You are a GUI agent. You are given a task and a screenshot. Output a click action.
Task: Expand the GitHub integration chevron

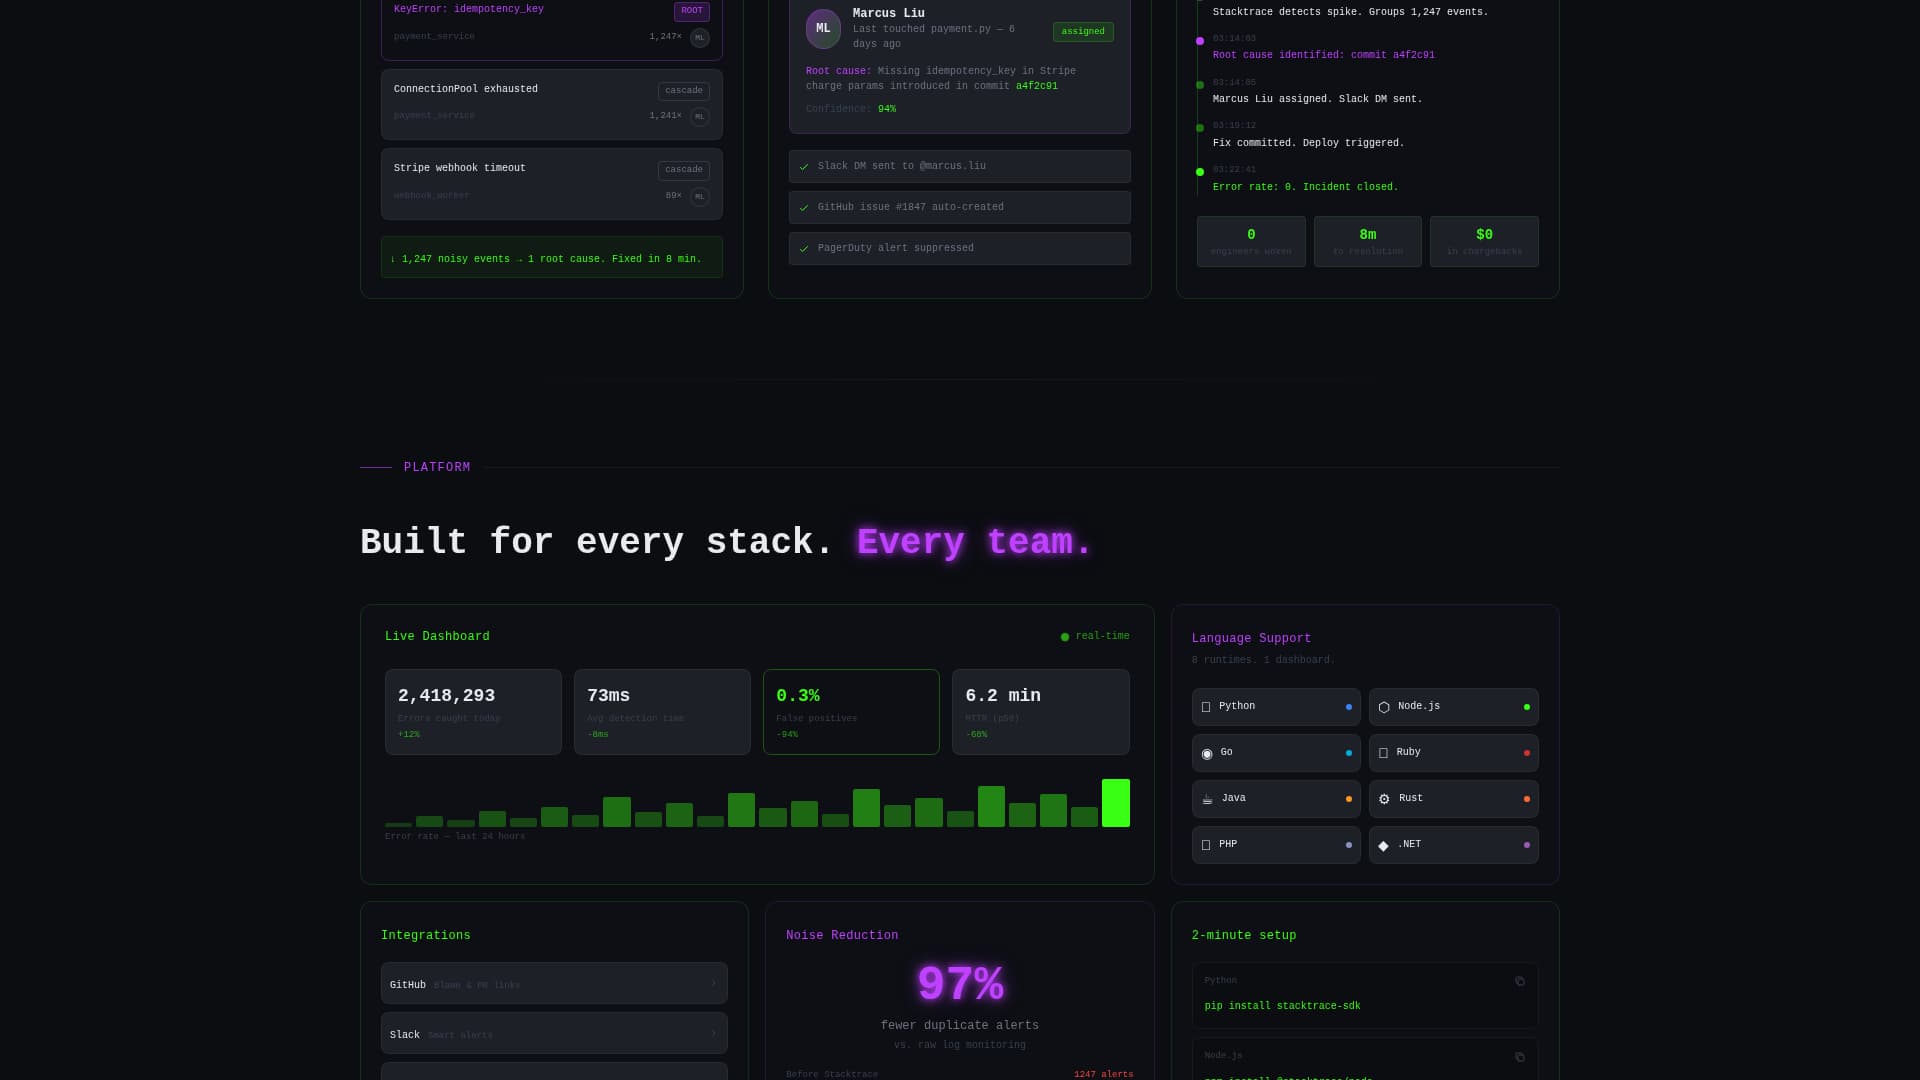pos(713,984)
